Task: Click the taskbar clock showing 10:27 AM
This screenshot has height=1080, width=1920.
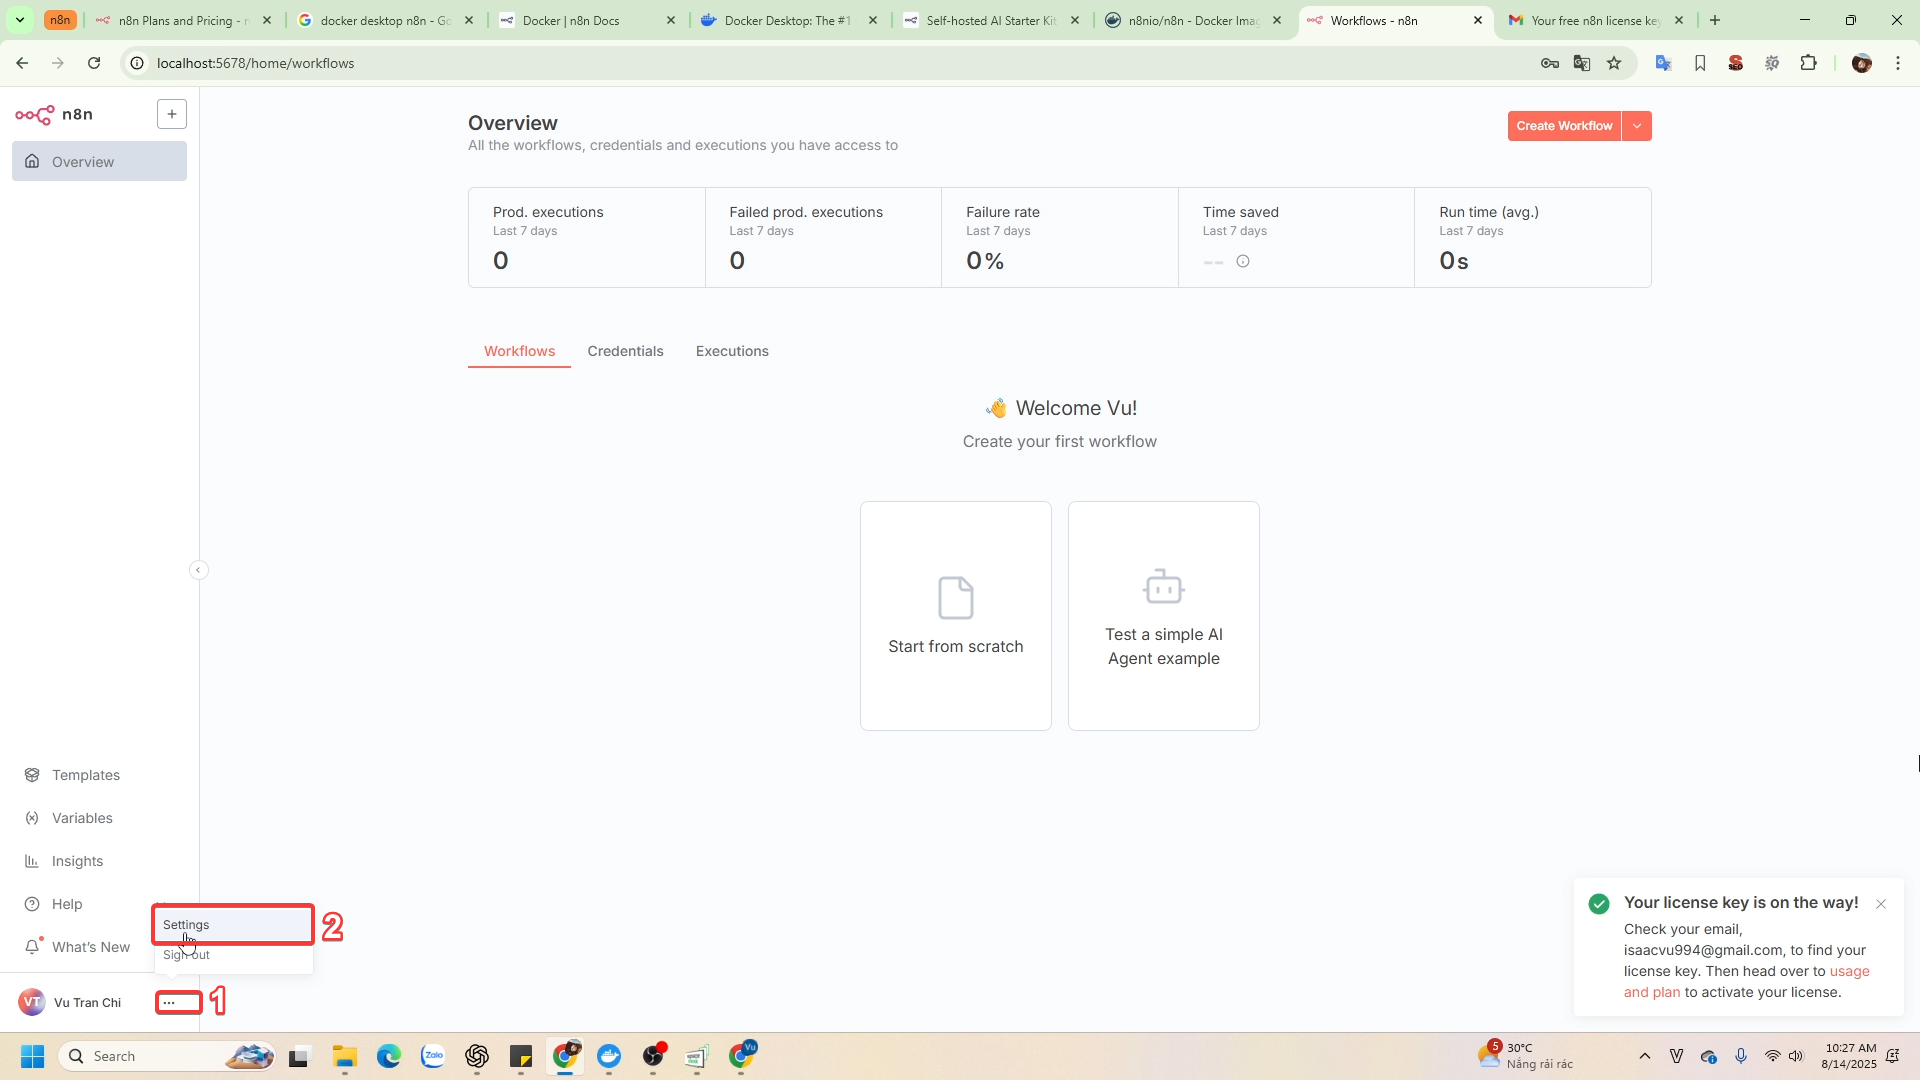Action: click(1851, 1056)
